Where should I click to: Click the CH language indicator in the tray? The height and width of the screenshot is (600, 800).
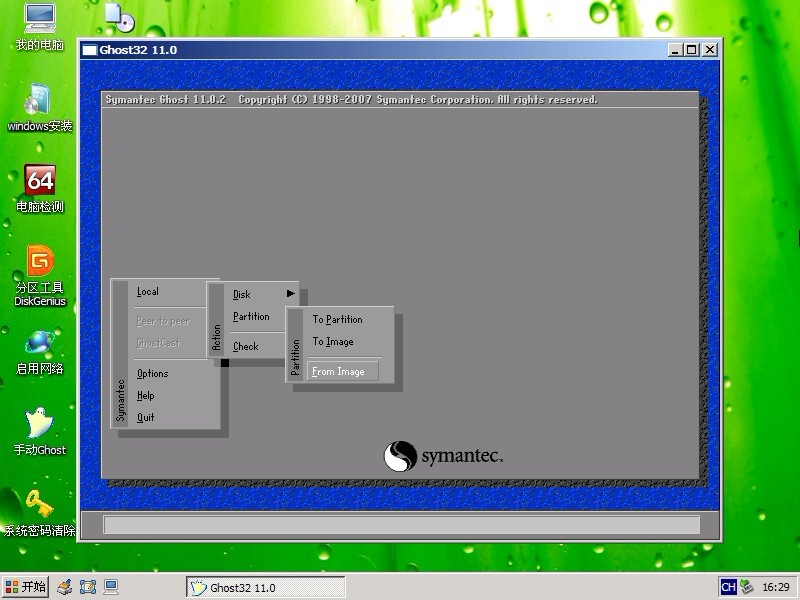[728, 587]
